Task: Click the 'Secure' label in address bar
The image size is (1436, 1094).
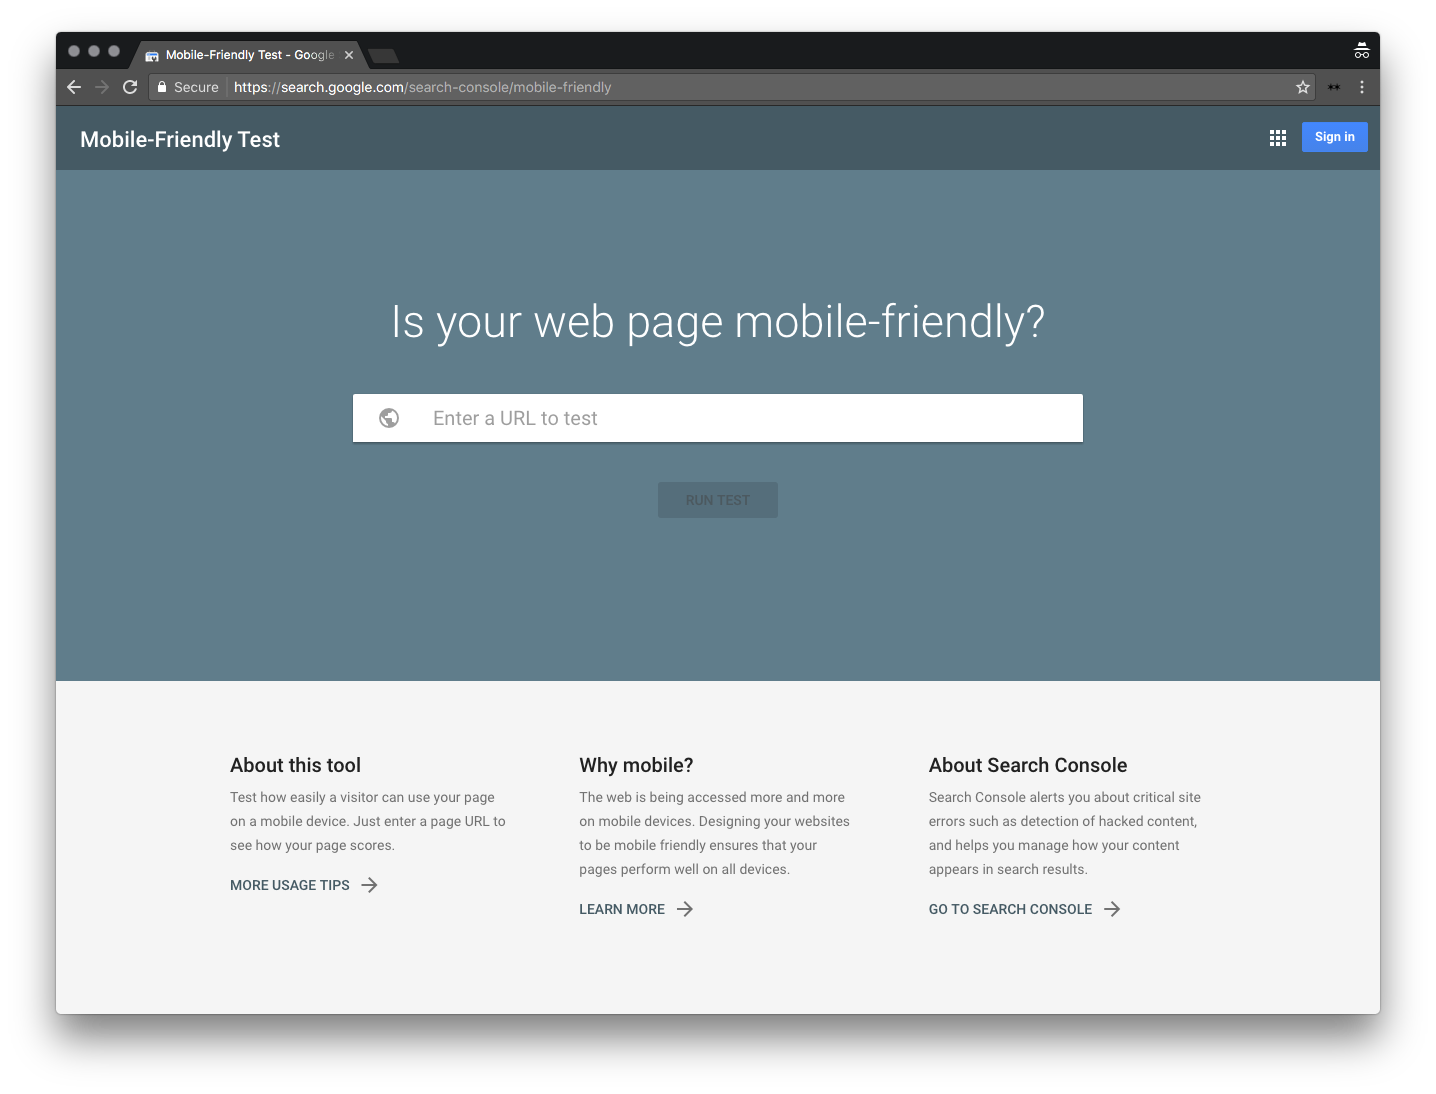Action: (x=196, y=87)
